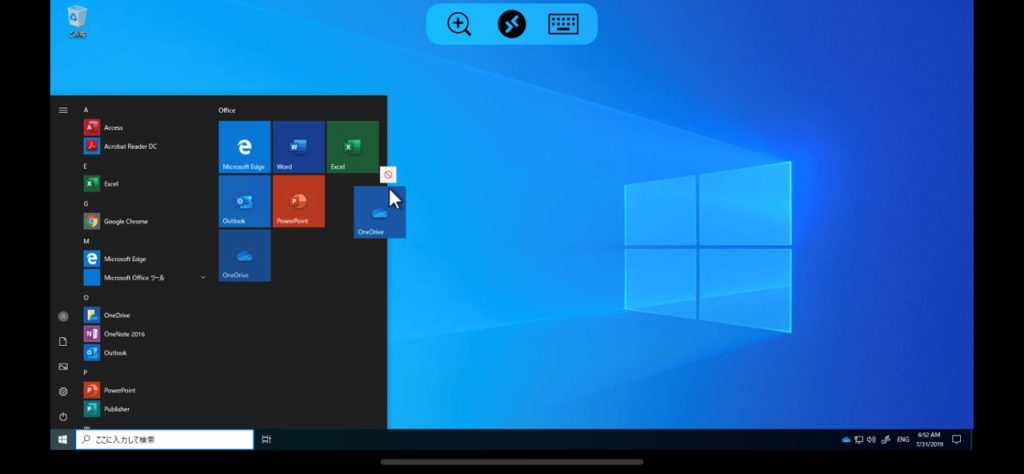Viewport: 1024px width, 474px height.
Task: Click the Windows Start button on taskbar
Action: click(x=63, y=440)
